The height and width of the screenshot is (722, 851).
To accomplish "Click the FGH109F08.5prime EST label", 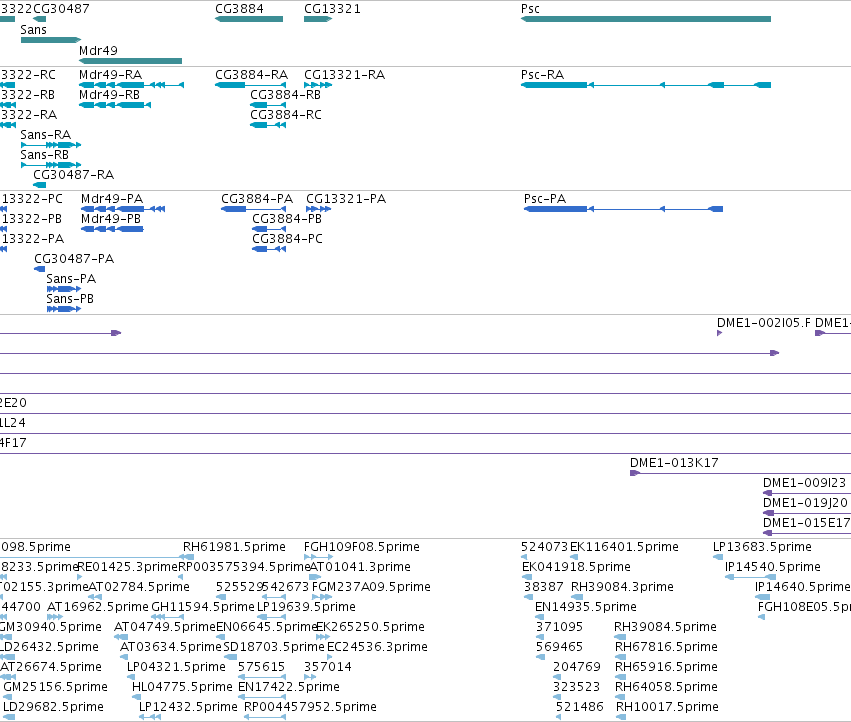I will coord(362,547).
